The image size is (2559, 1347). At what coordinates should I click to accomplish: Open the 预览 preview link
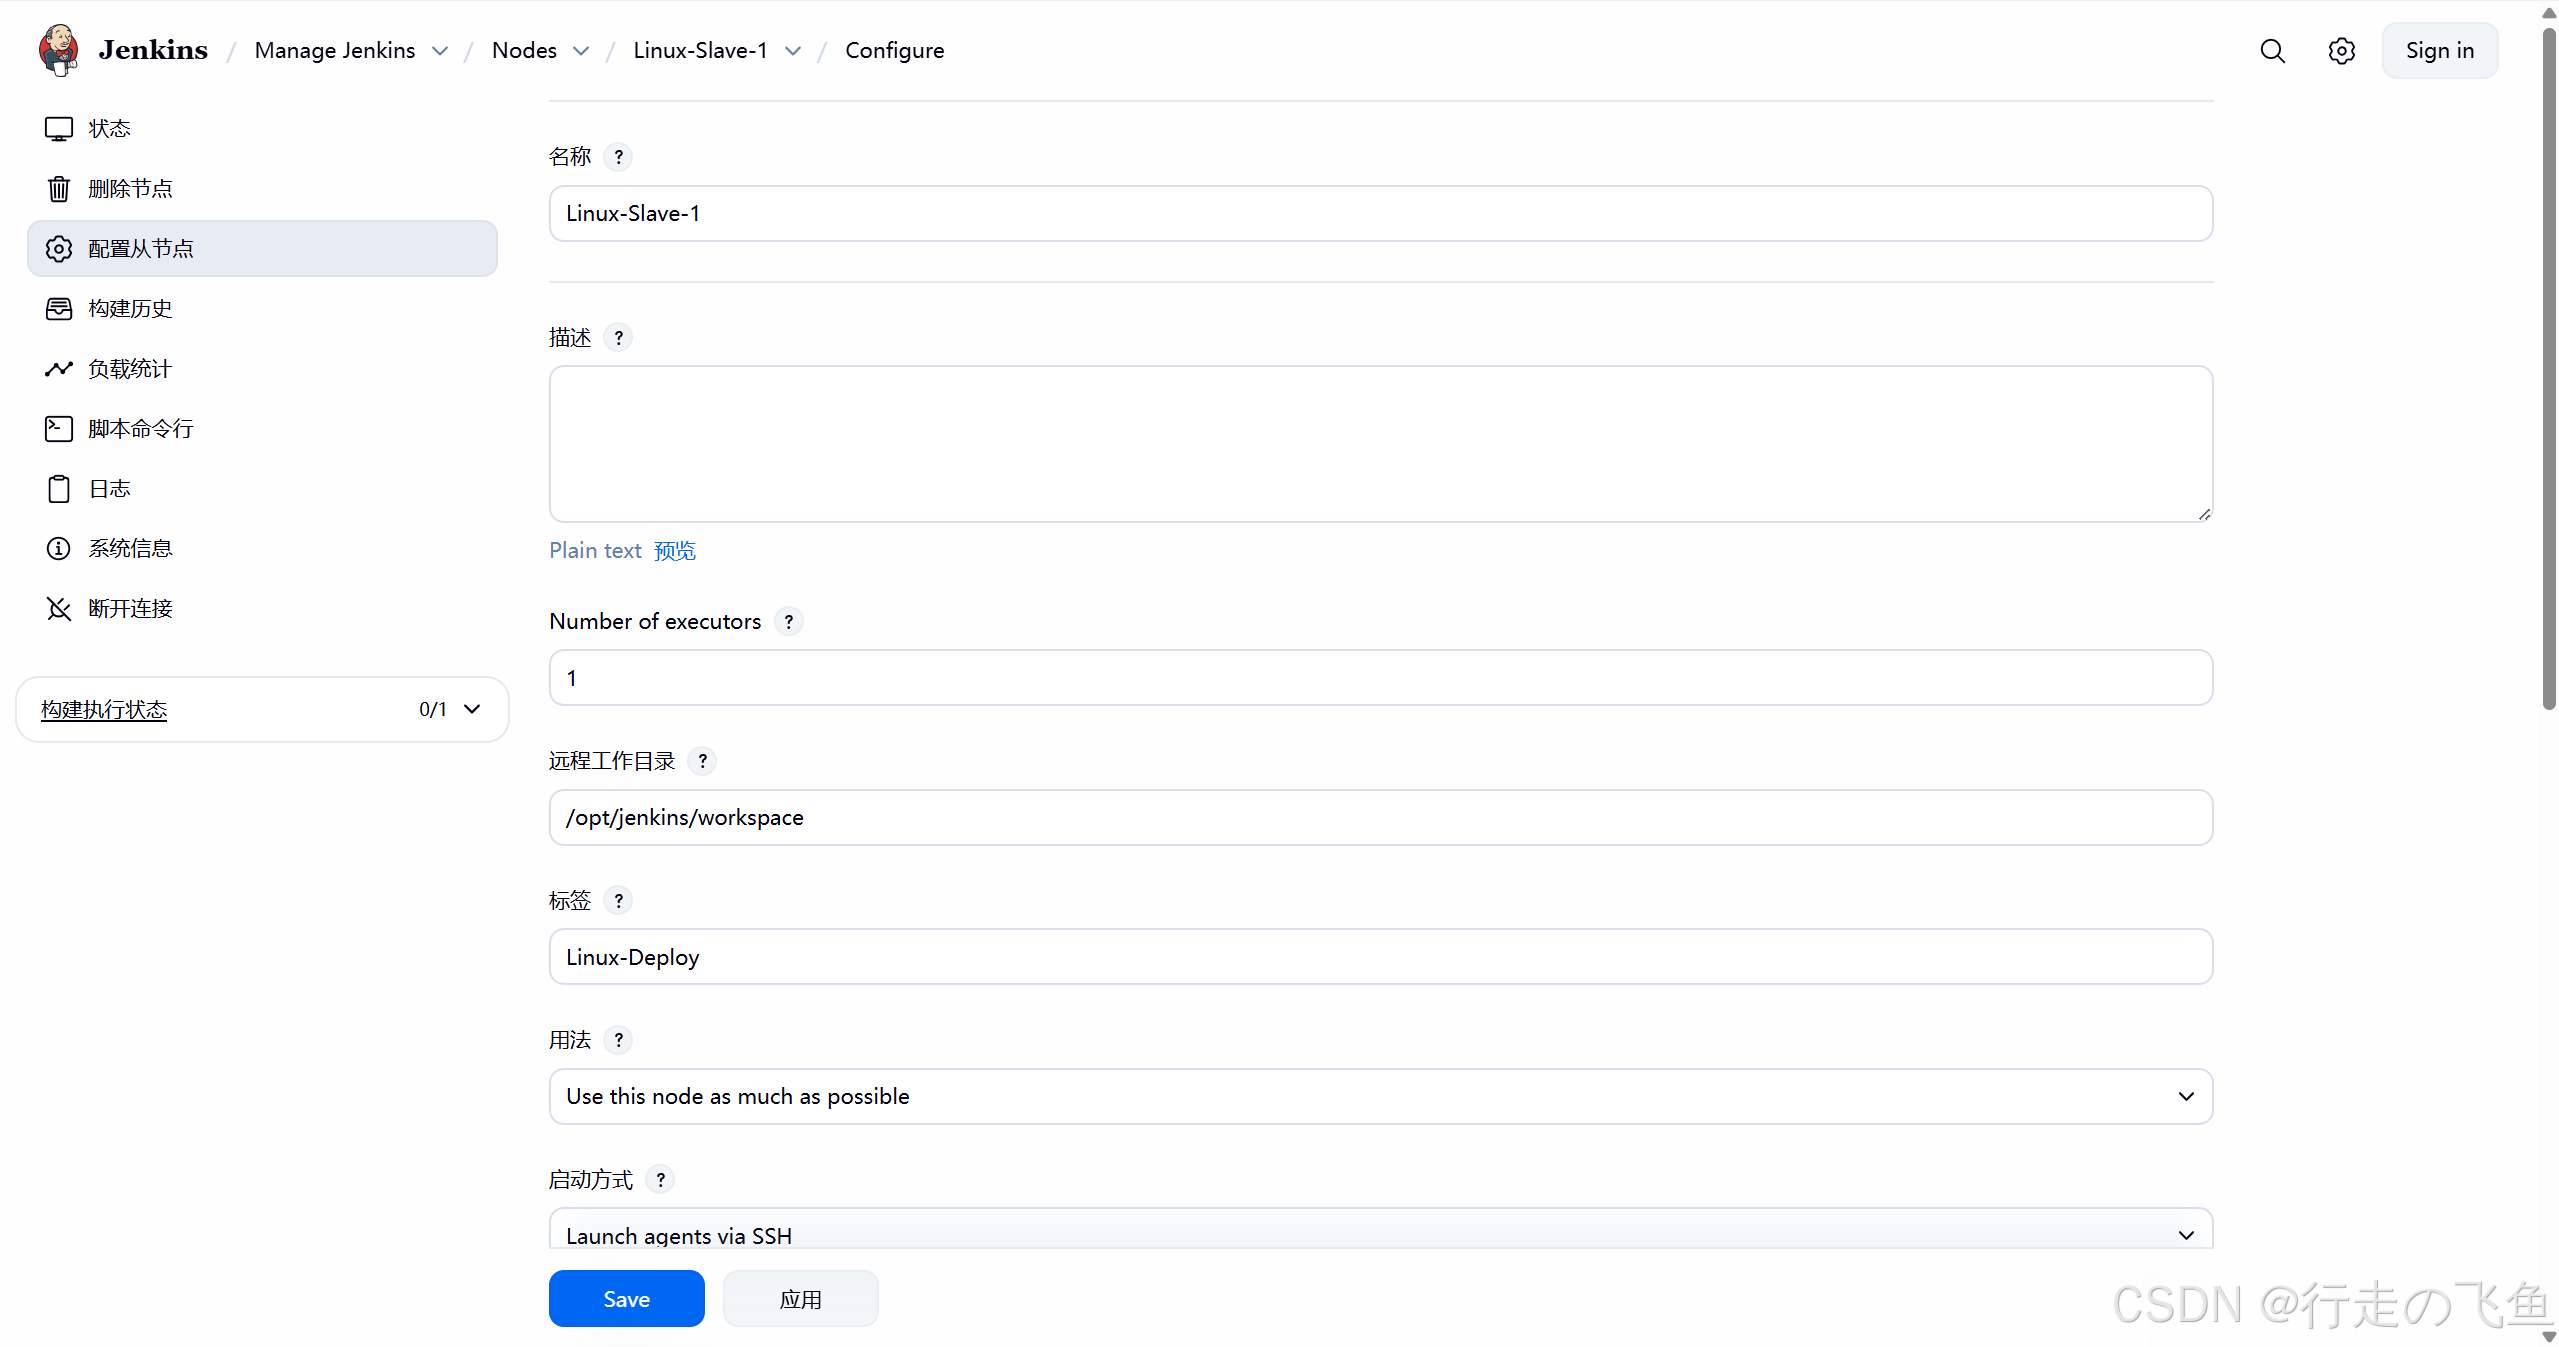[x=674, y=551]
